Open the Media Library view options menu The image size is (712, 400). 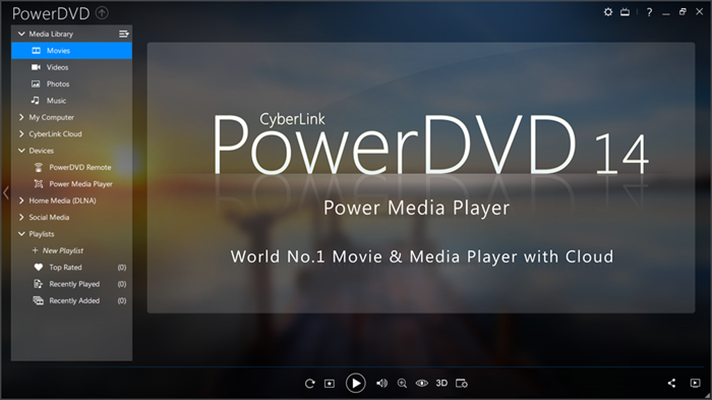124,34
